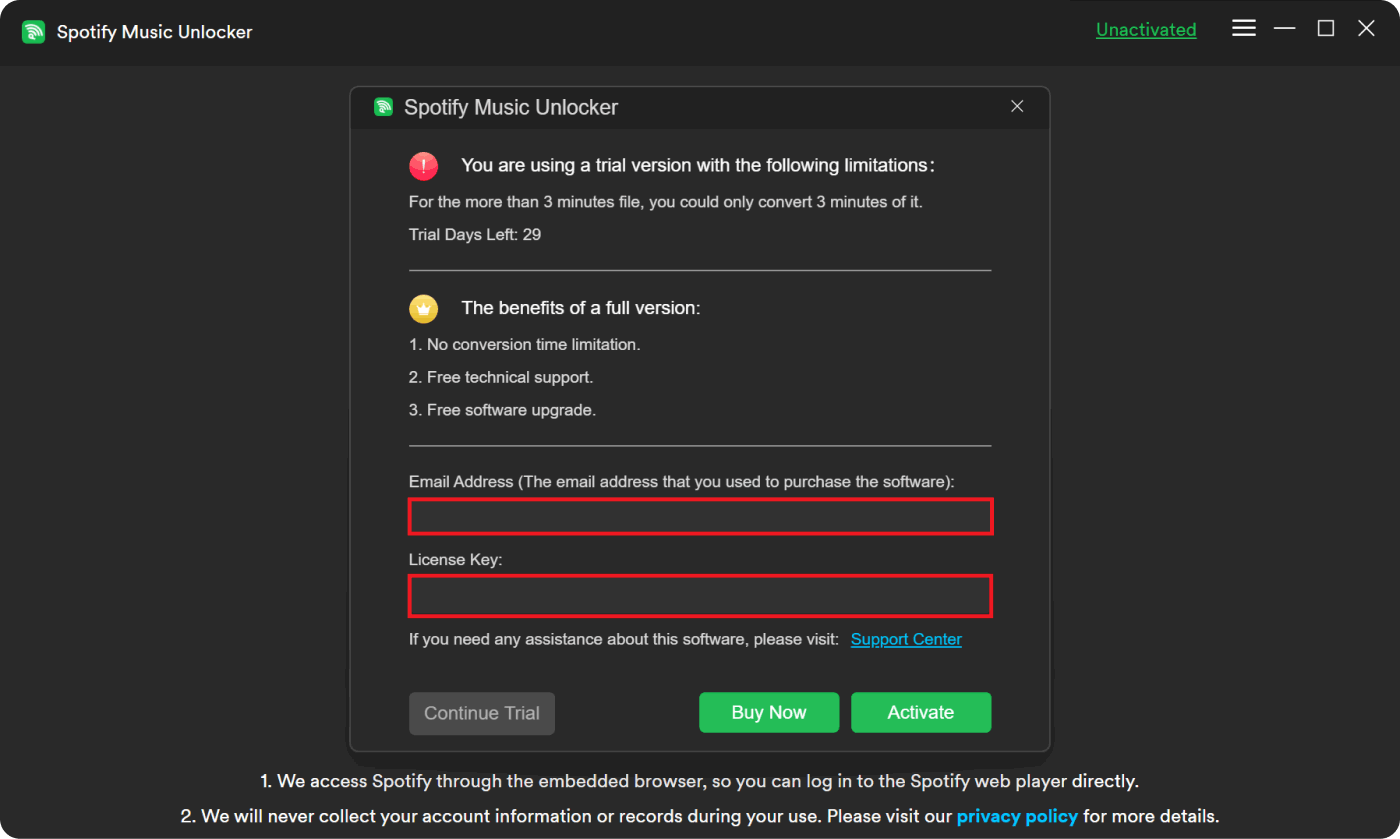
Task: Click the '3 minutes file' limitation text
Action: pyautogui.click(x=666, y=202)
